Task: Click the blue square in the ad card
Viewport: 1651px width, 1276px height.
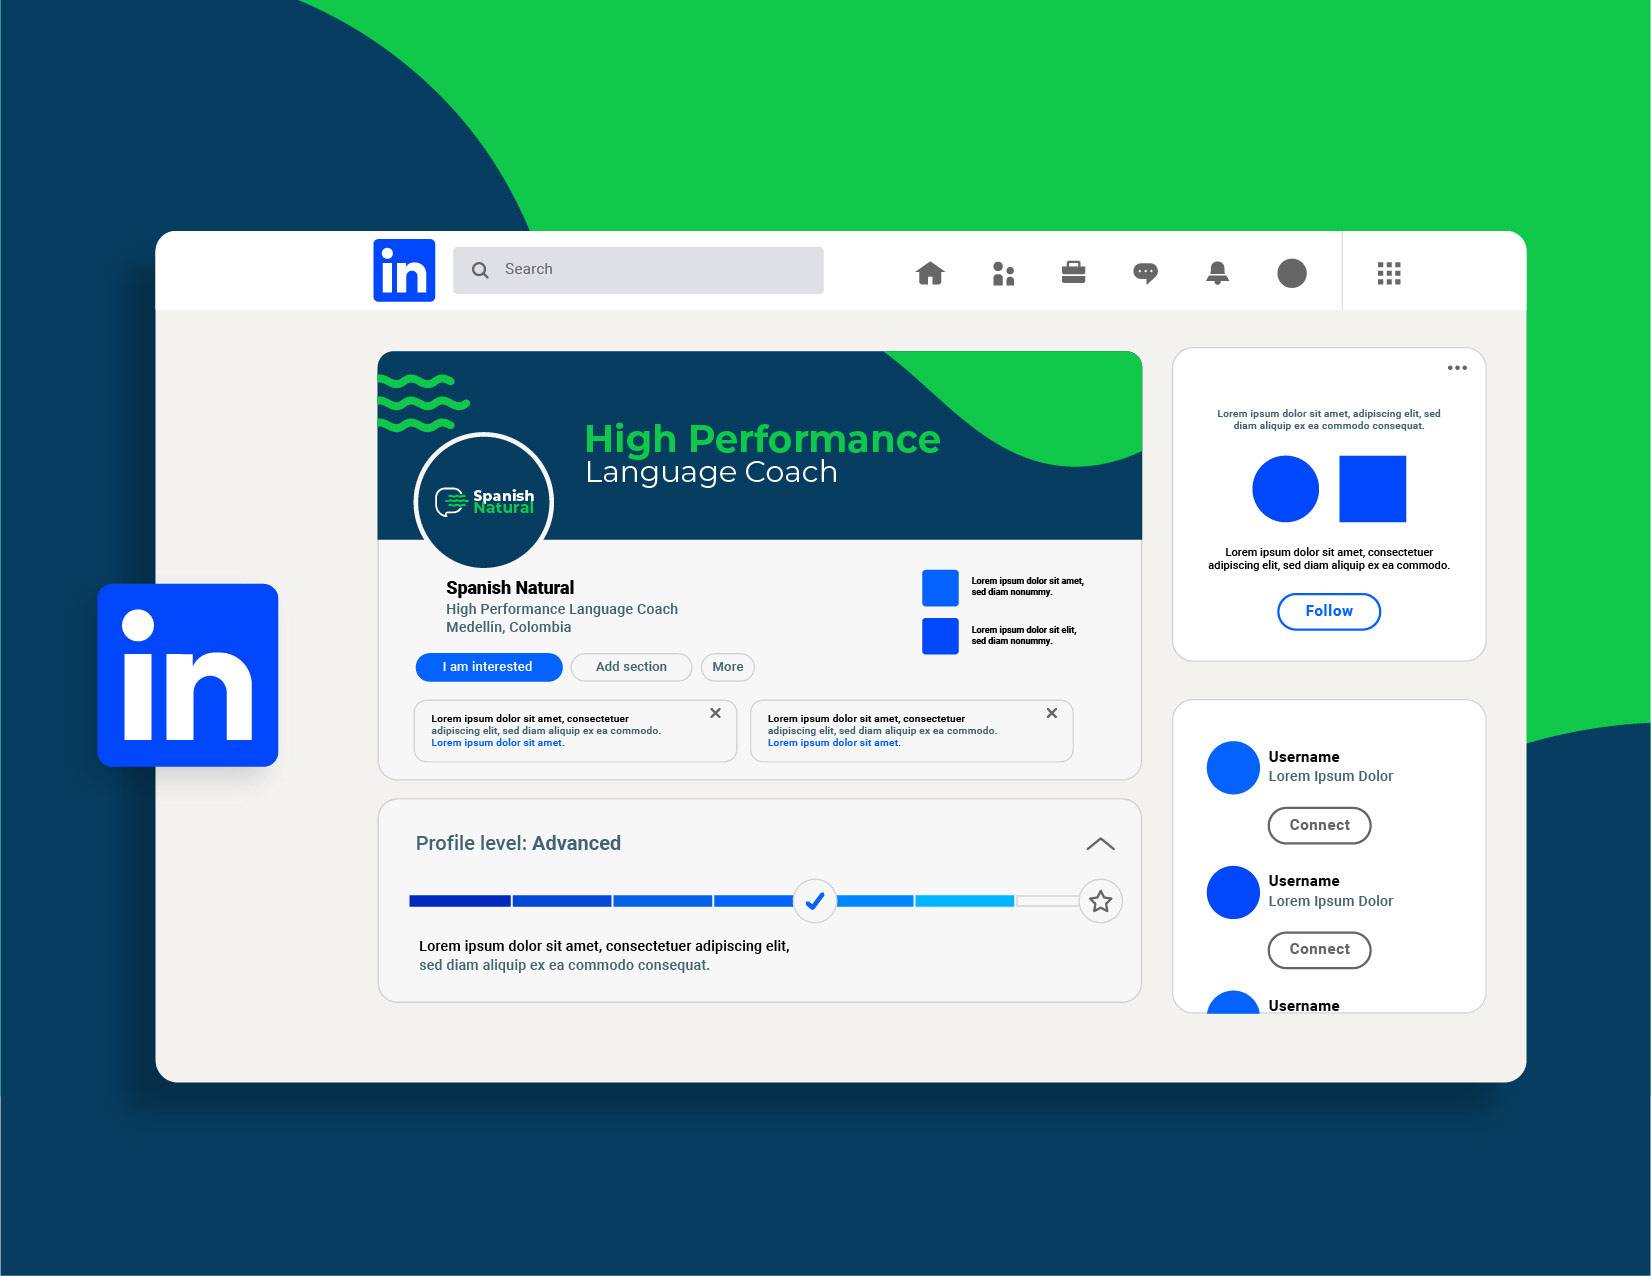Action: tap(1373, 489)
